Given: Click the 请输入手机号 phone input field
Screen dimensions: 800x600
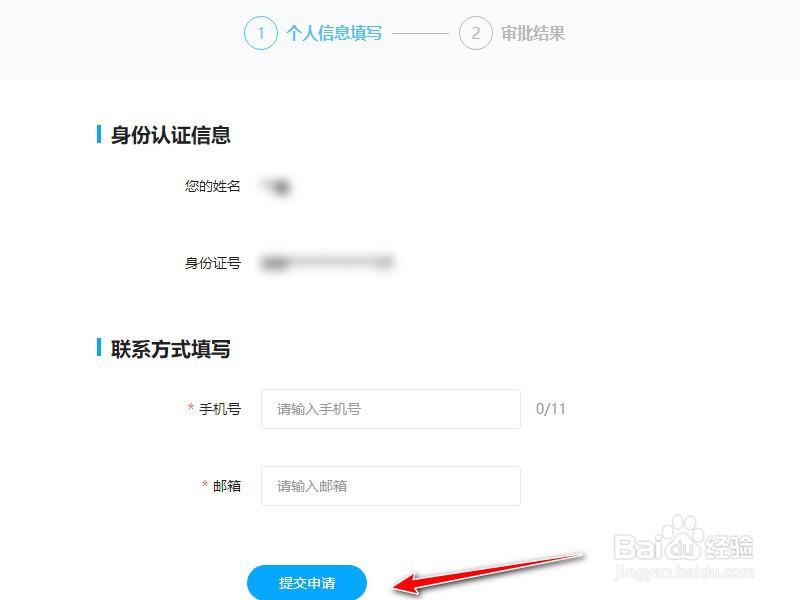Looking at the screenshot, I should [x=391, y=409].
